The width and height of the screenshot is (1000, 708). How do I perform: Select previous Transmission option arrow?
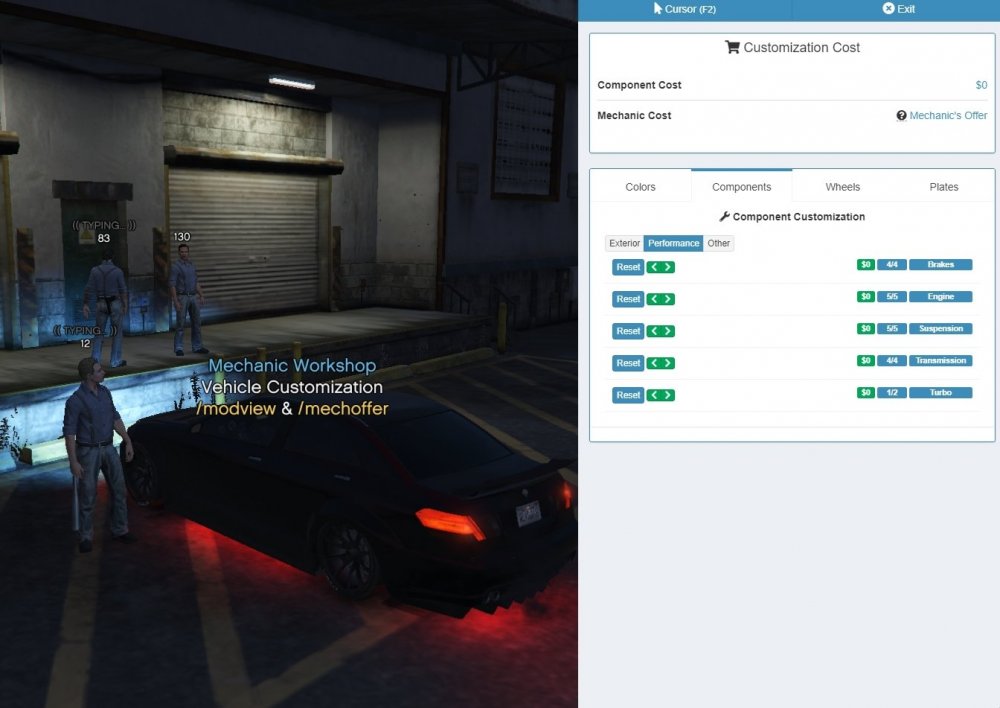pos(654,363)
